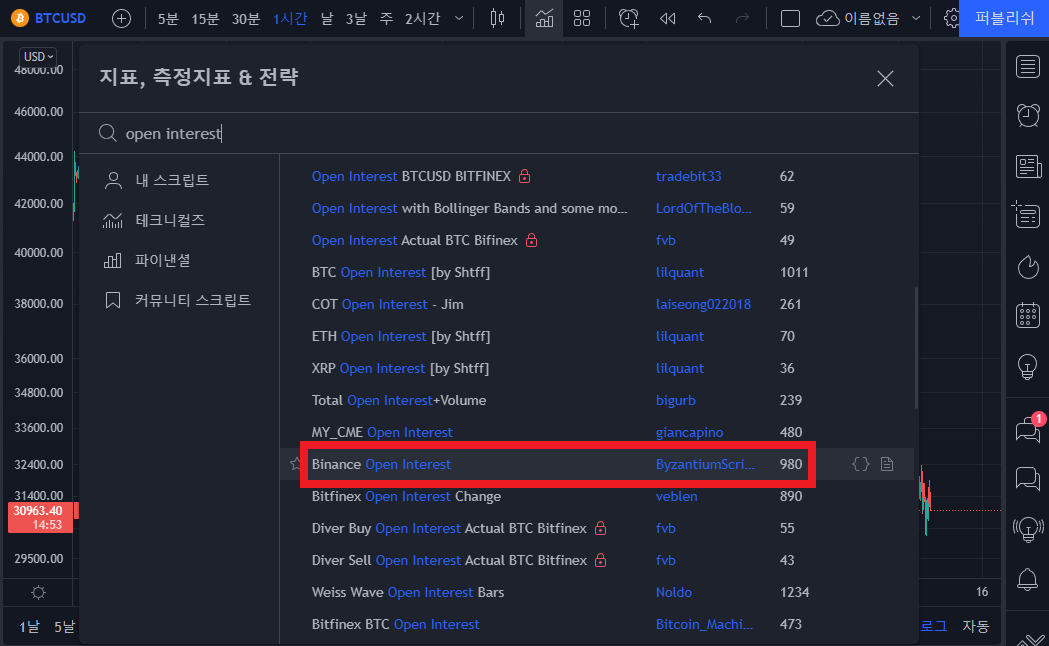Select MY_CME Open Interest script
This screenshot has height=646, width=1049.
point(381,433)
